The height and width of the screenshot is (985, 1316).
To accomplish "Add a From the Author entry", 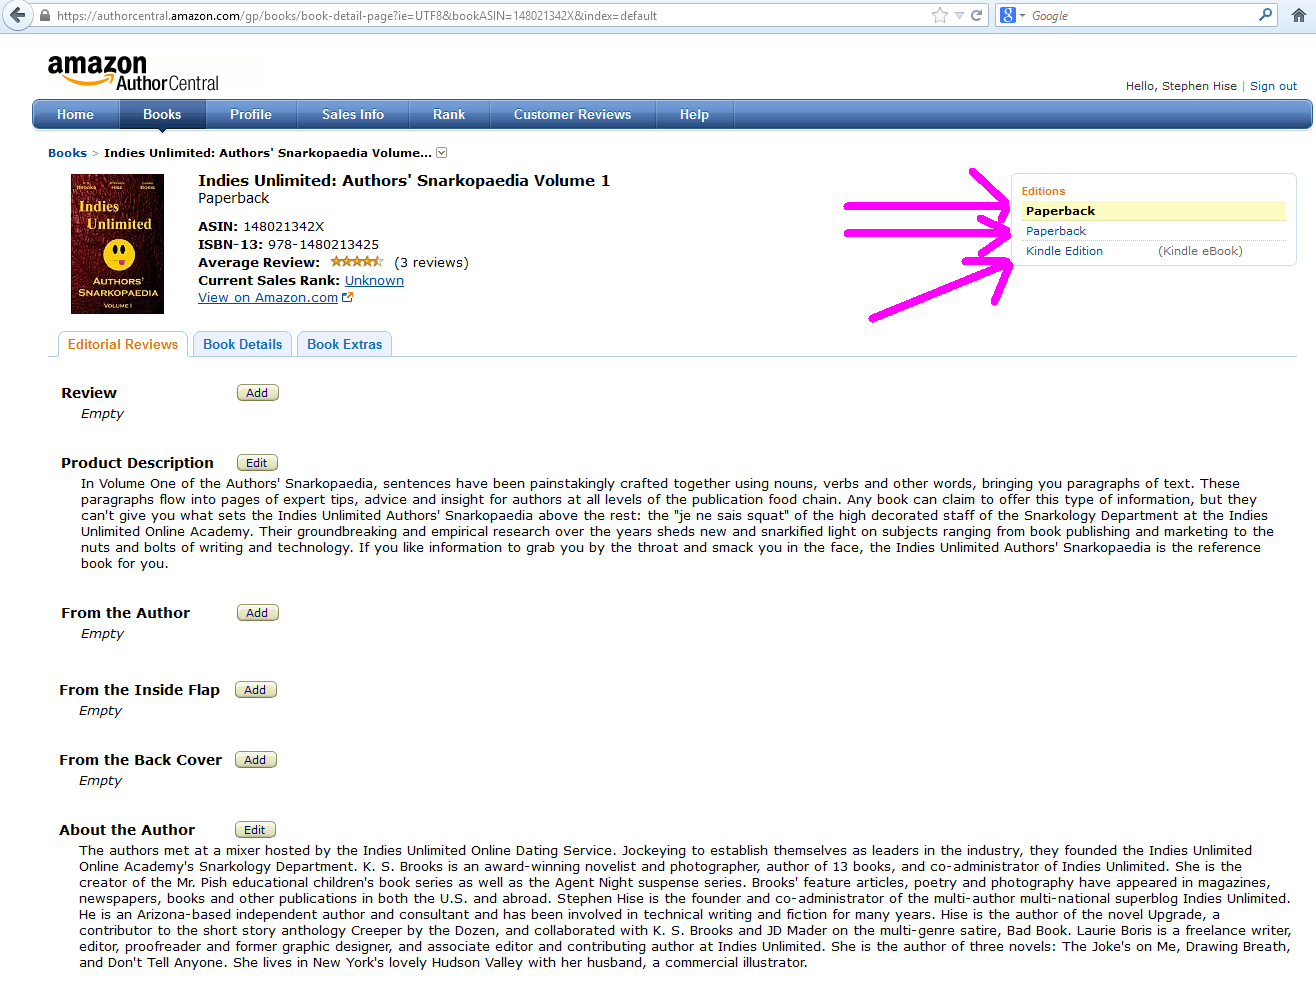I will click(257, 613).
